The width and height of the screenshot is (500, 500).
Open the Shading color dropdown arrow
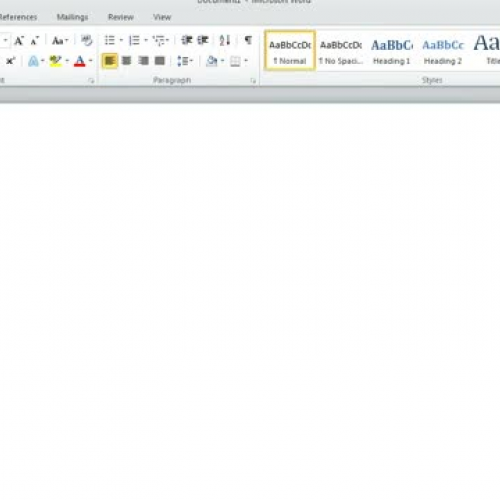[222, 61]
